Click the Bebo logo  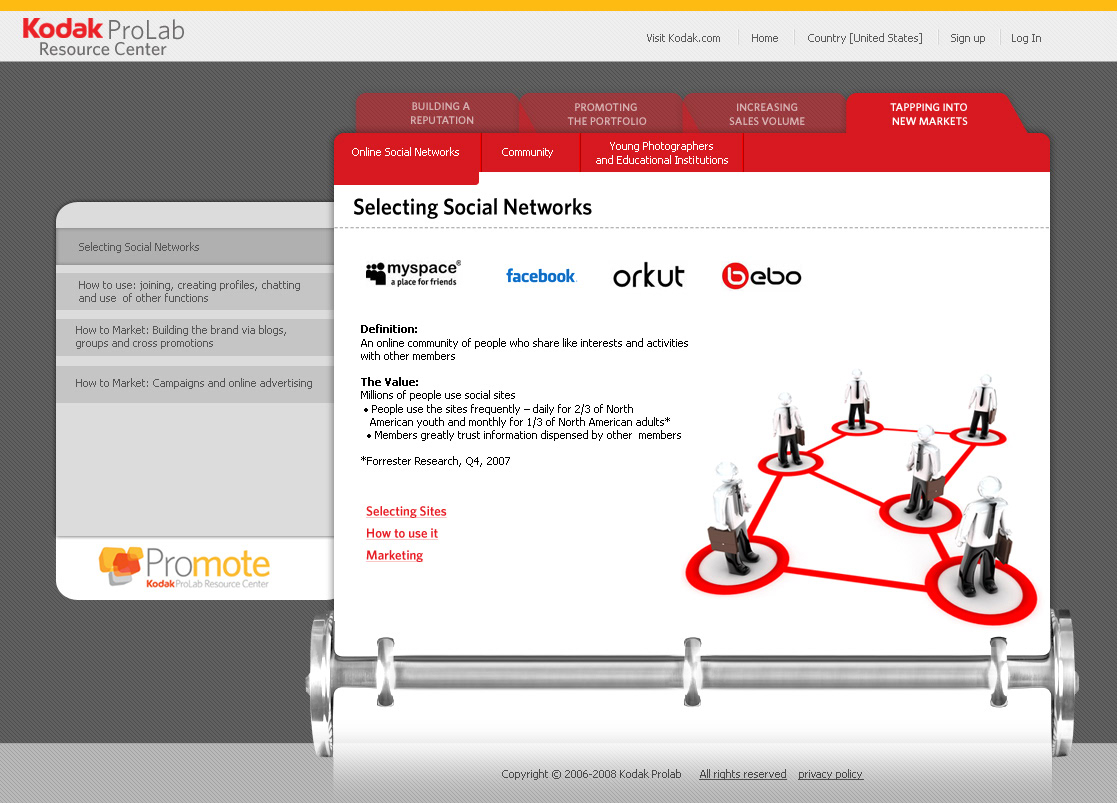point(762,276)
